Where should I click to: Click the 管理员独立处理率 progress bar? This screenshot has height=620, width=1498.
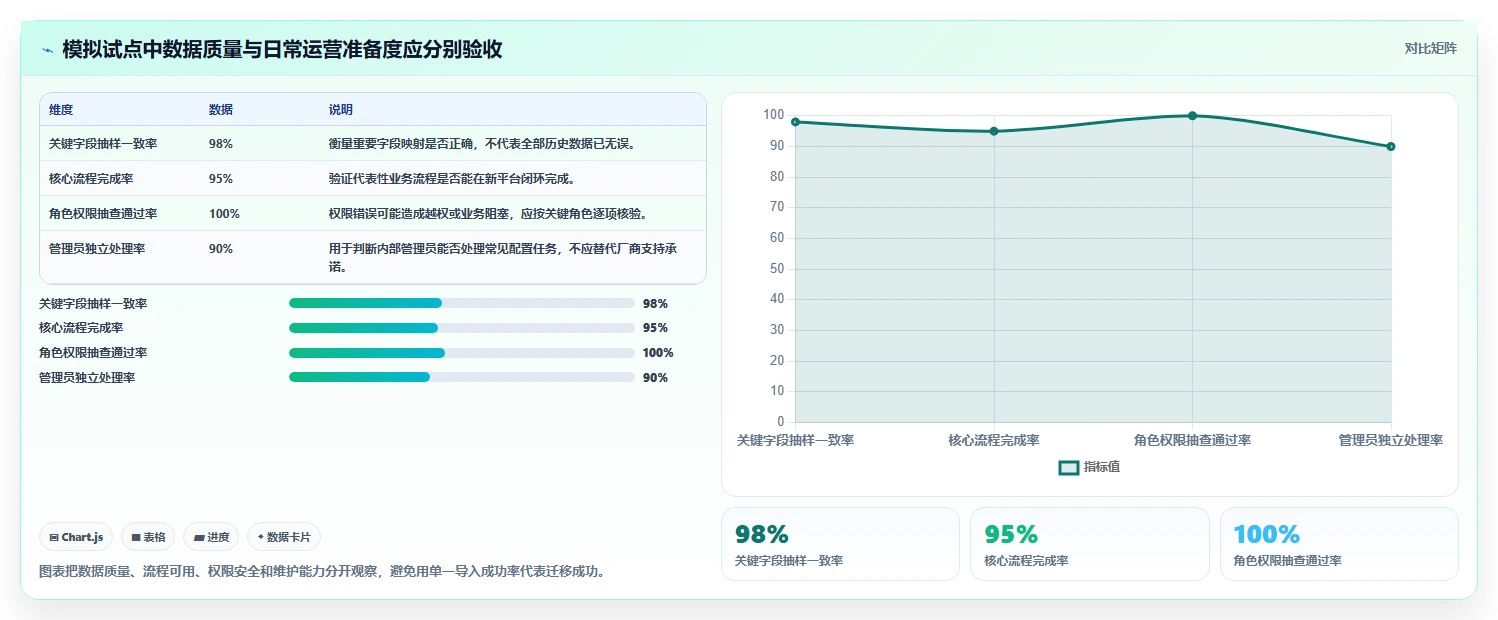(x=462, y=377)
